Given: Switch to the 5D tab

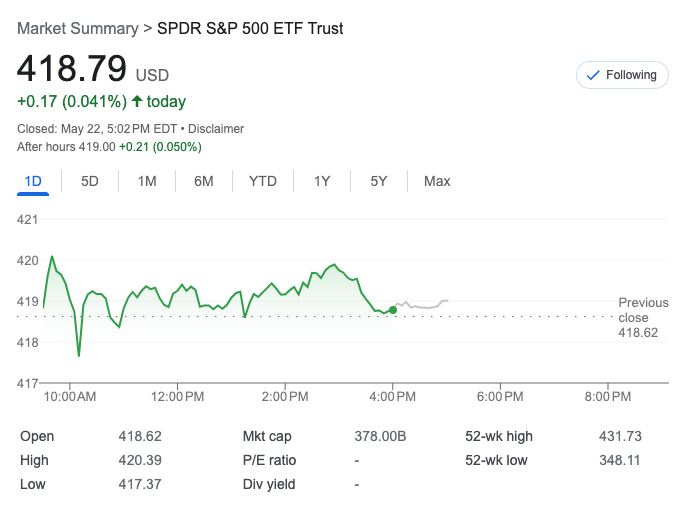Looking at the screenshot, I should 90,181.
